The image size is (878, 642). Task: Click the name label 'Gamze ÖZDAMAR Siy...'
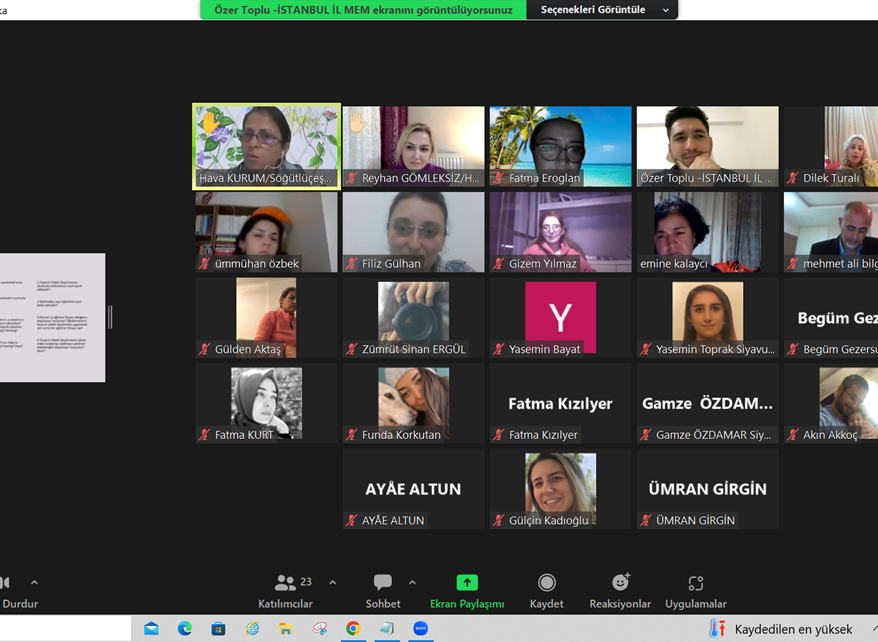click(x=713, y=435)
